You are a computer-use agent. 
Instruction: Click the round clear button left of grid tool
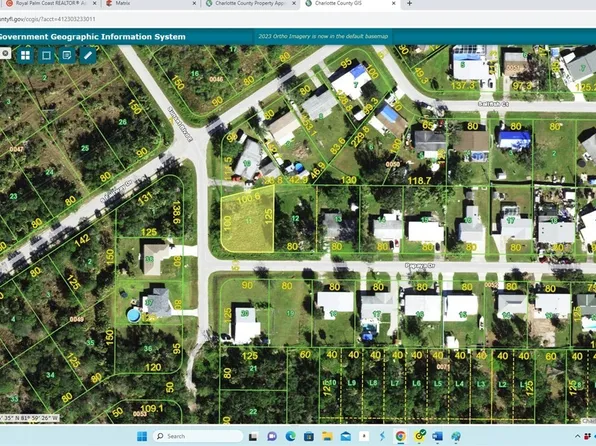tap(5, 54)
